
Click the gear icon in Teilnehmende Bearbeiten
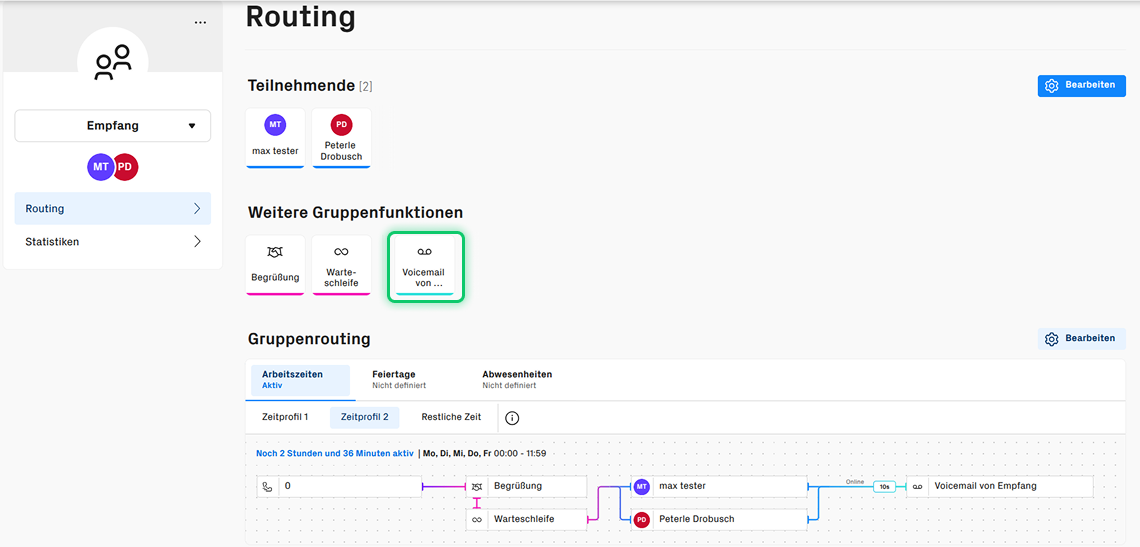(x=1051, y=86)
